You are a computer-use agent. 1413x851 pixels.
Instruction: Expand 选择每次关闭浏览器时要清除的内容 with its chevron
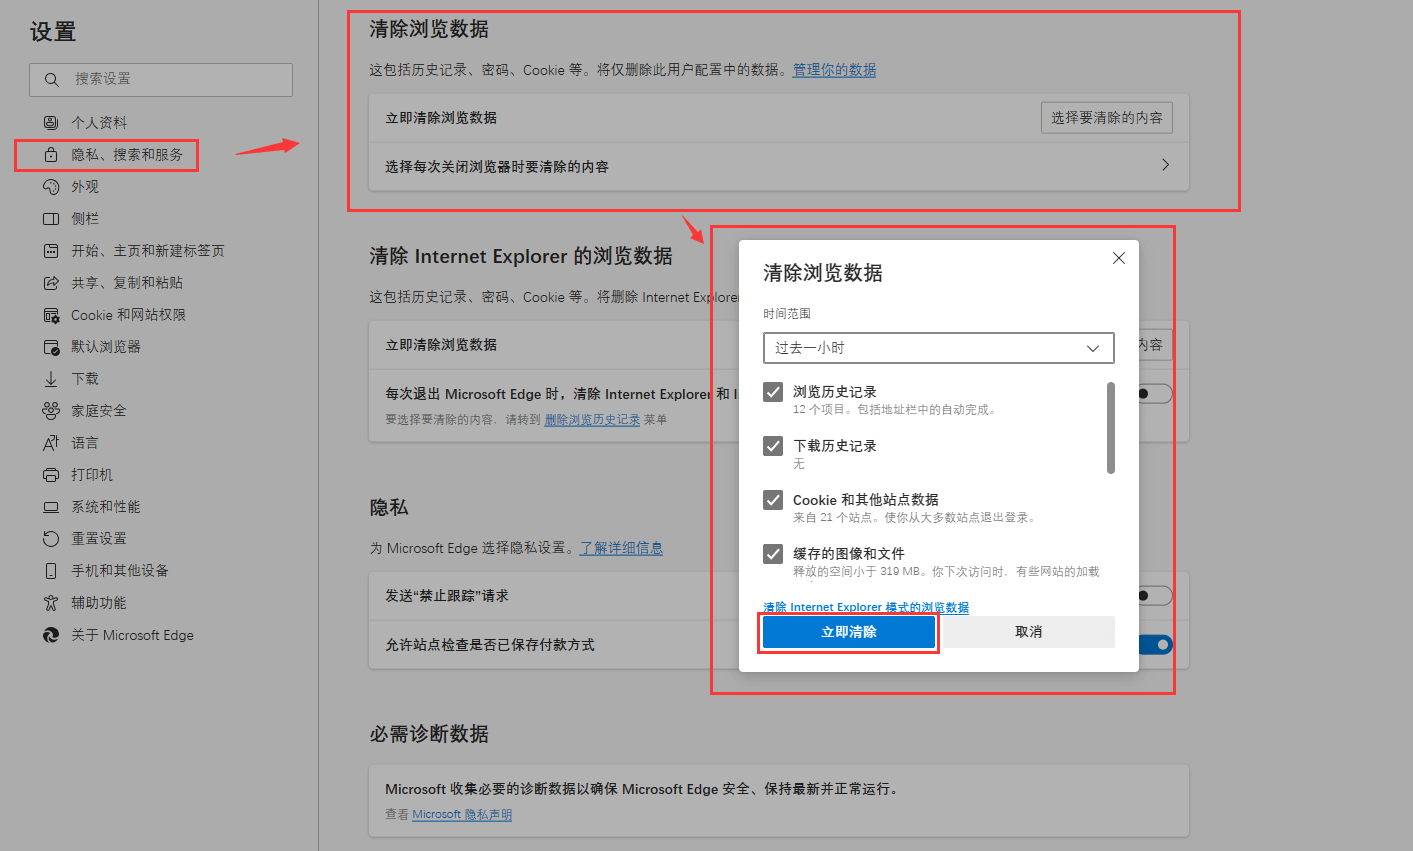pos(1164,164)
